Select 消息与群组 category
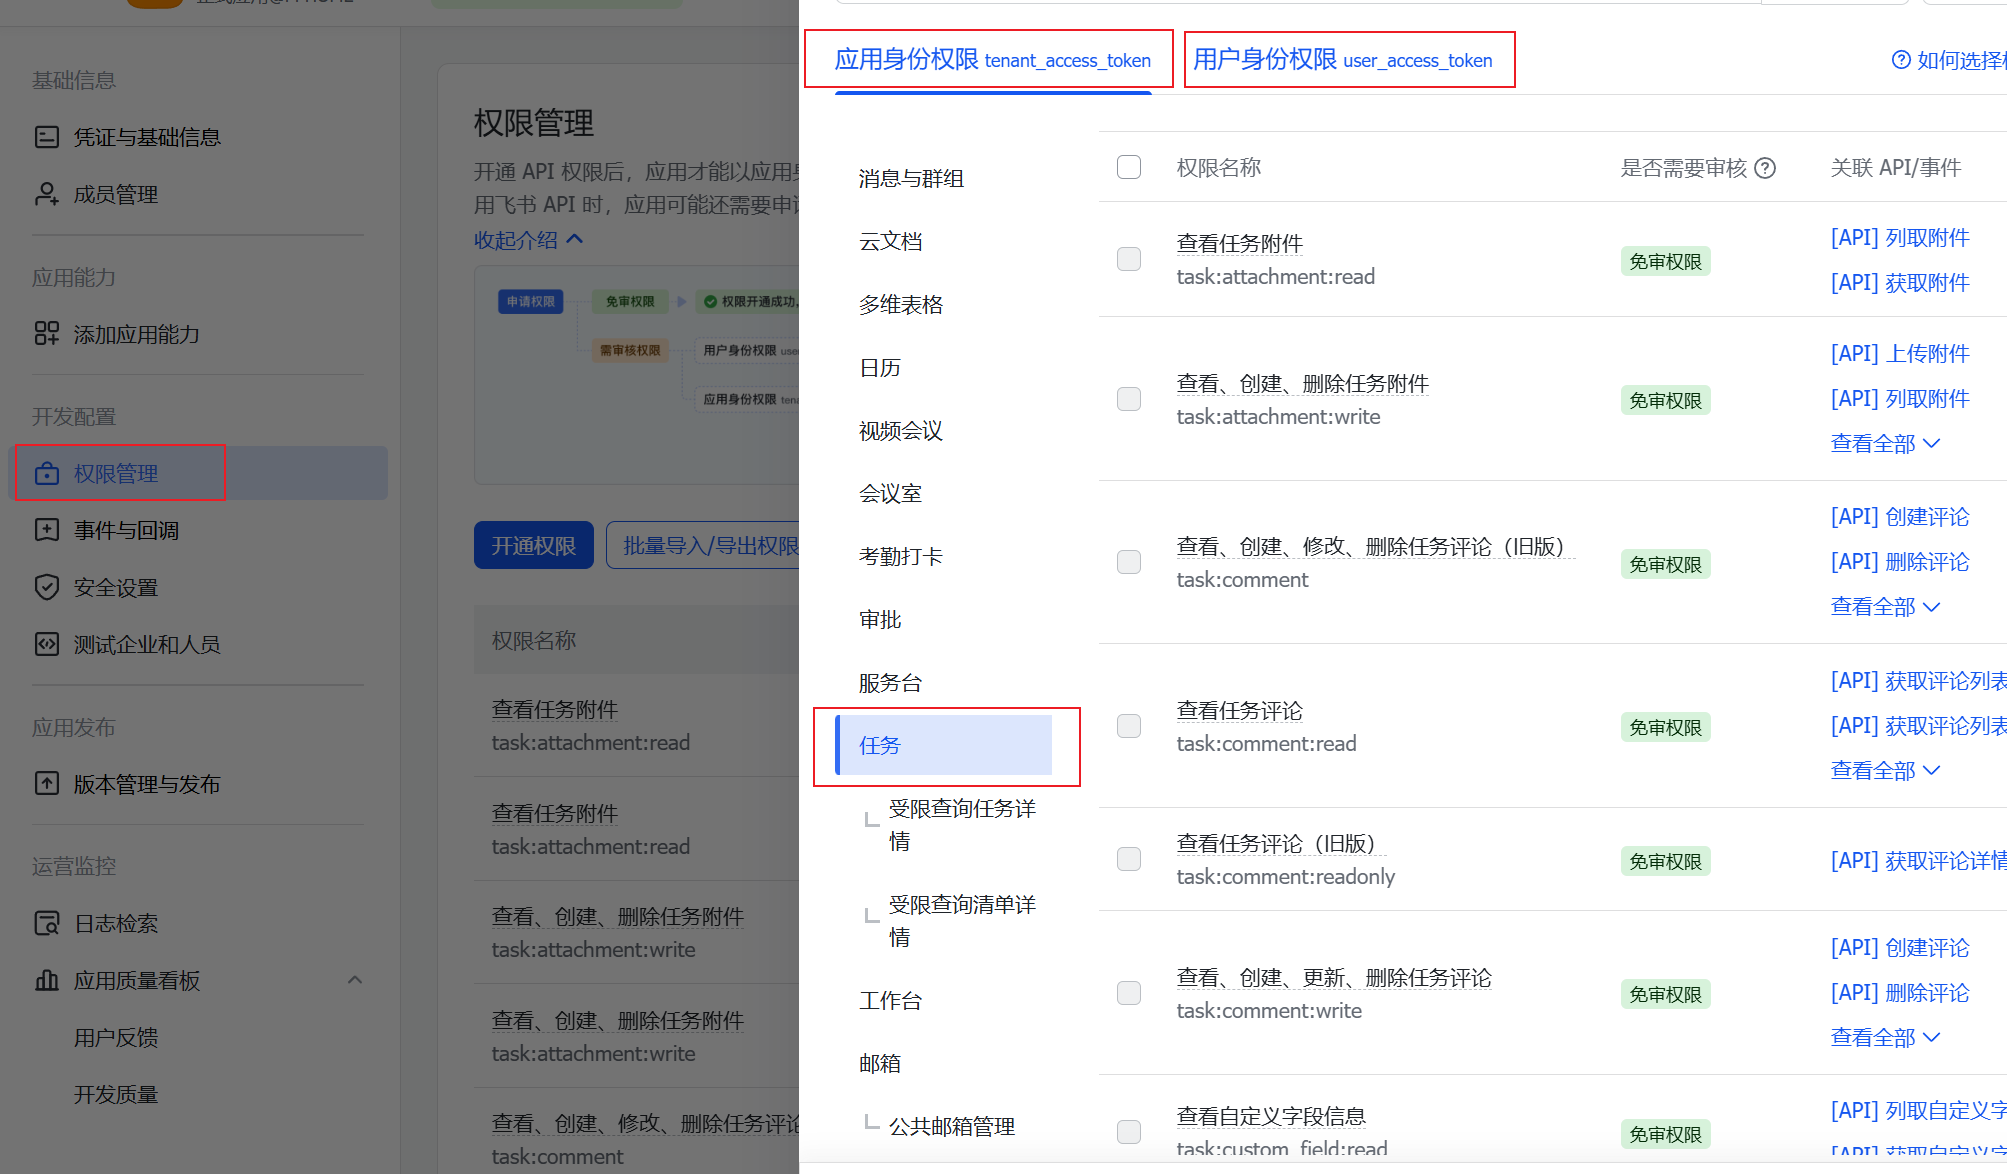The image size is (2007, 1174). coord(911,179)
